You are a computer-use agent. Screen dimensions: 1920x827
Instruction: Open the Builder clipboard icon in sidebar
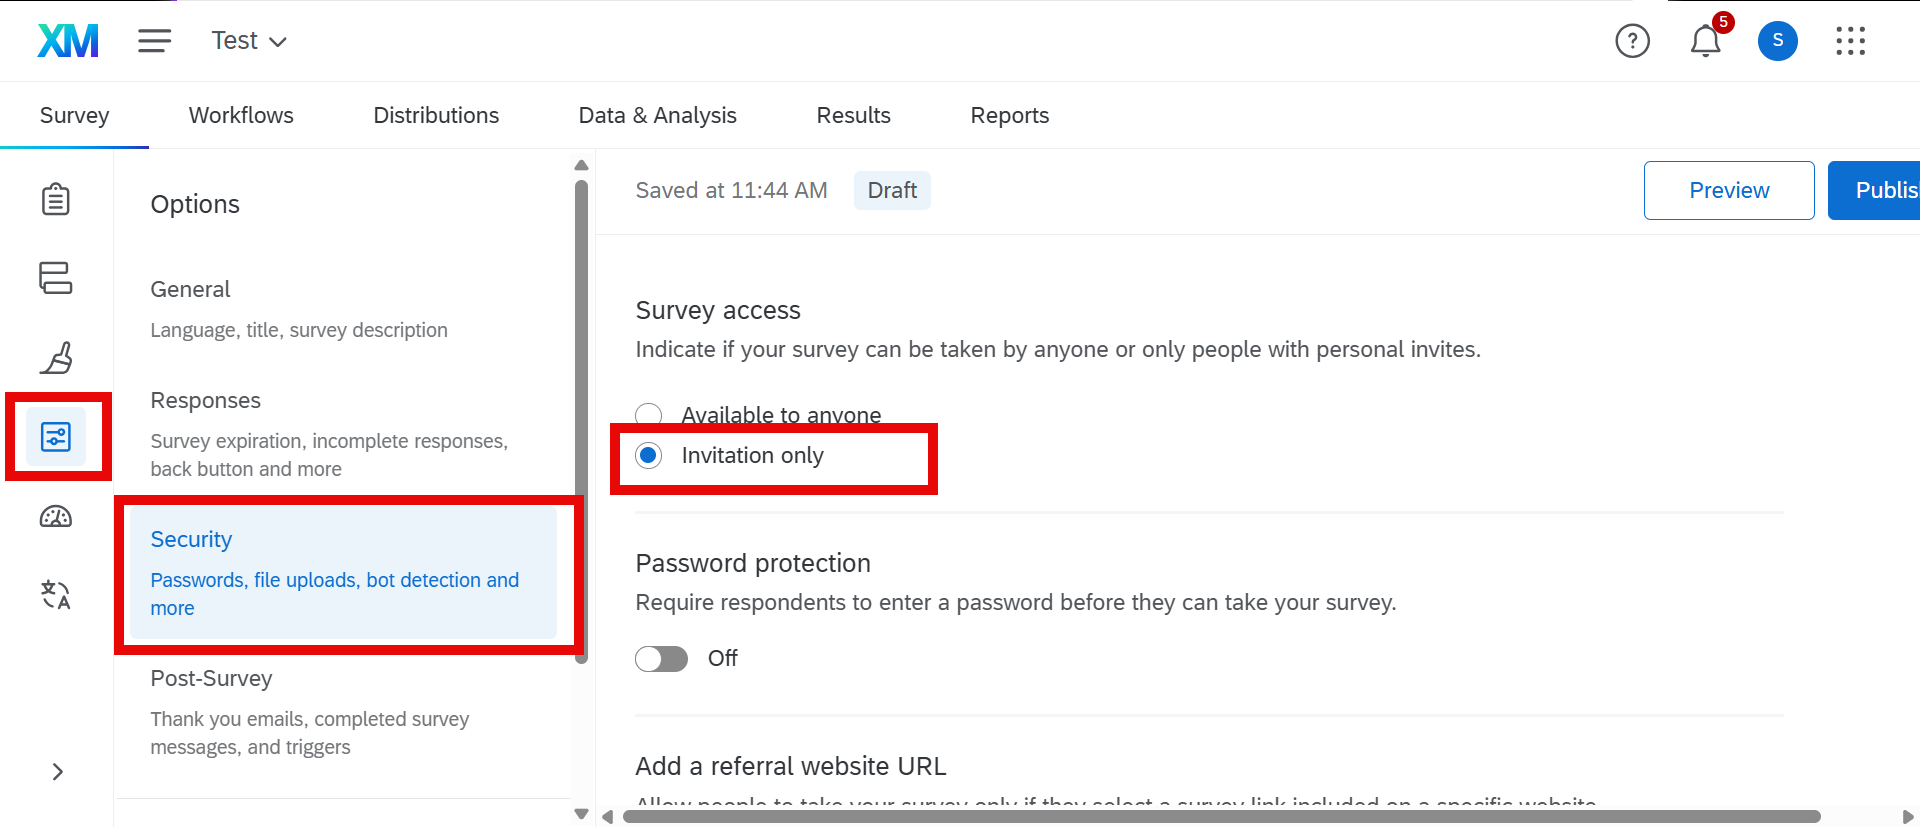pos(56,199)
